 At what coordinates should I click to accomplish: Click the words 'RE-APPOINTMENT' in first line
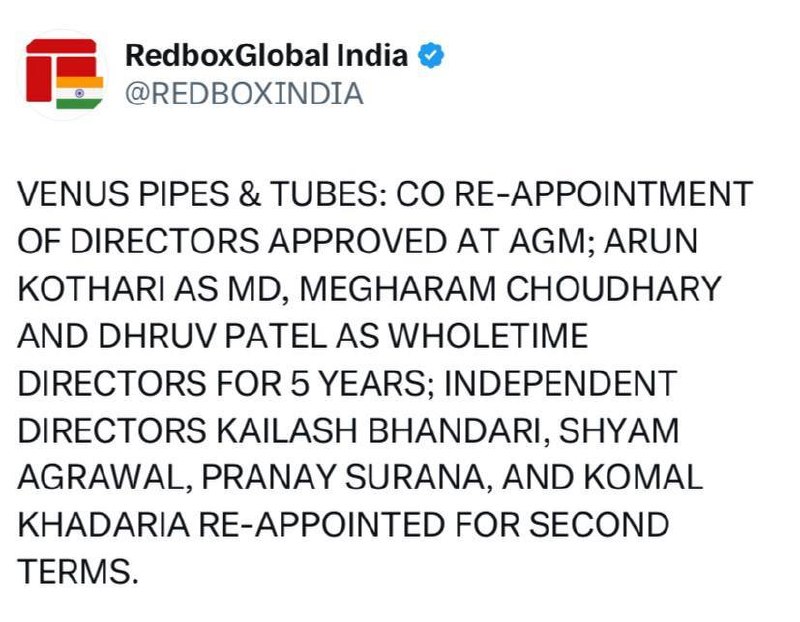[603, 194]
